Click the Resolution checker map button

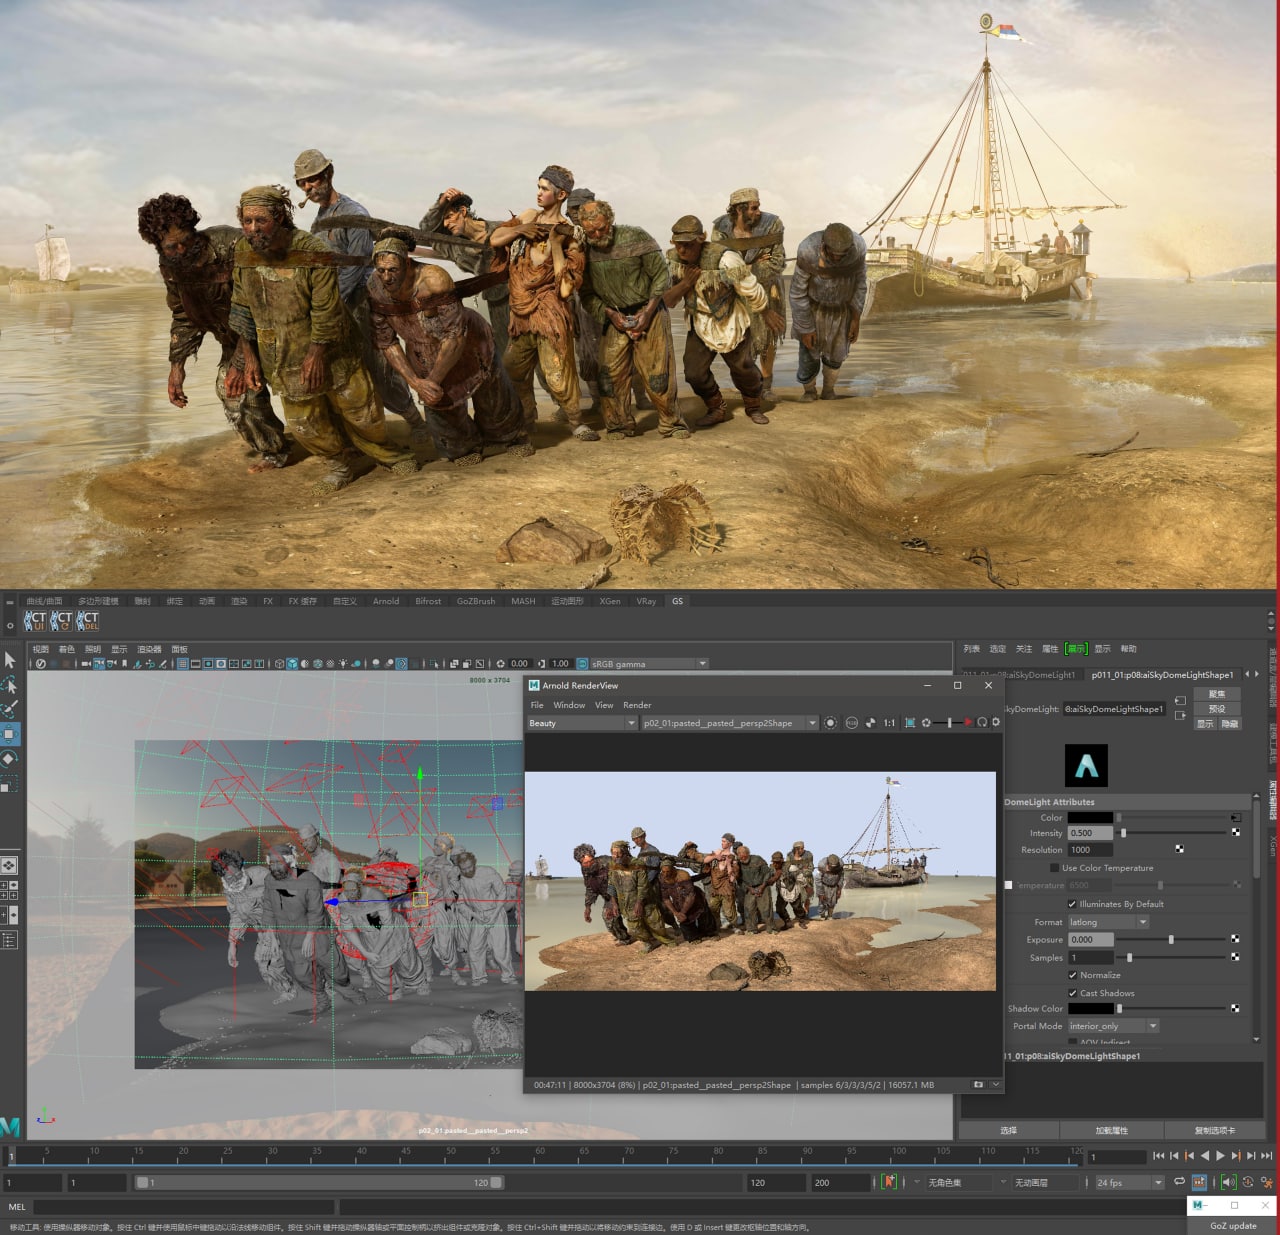pyautogui.click(x=1180, y=849)
